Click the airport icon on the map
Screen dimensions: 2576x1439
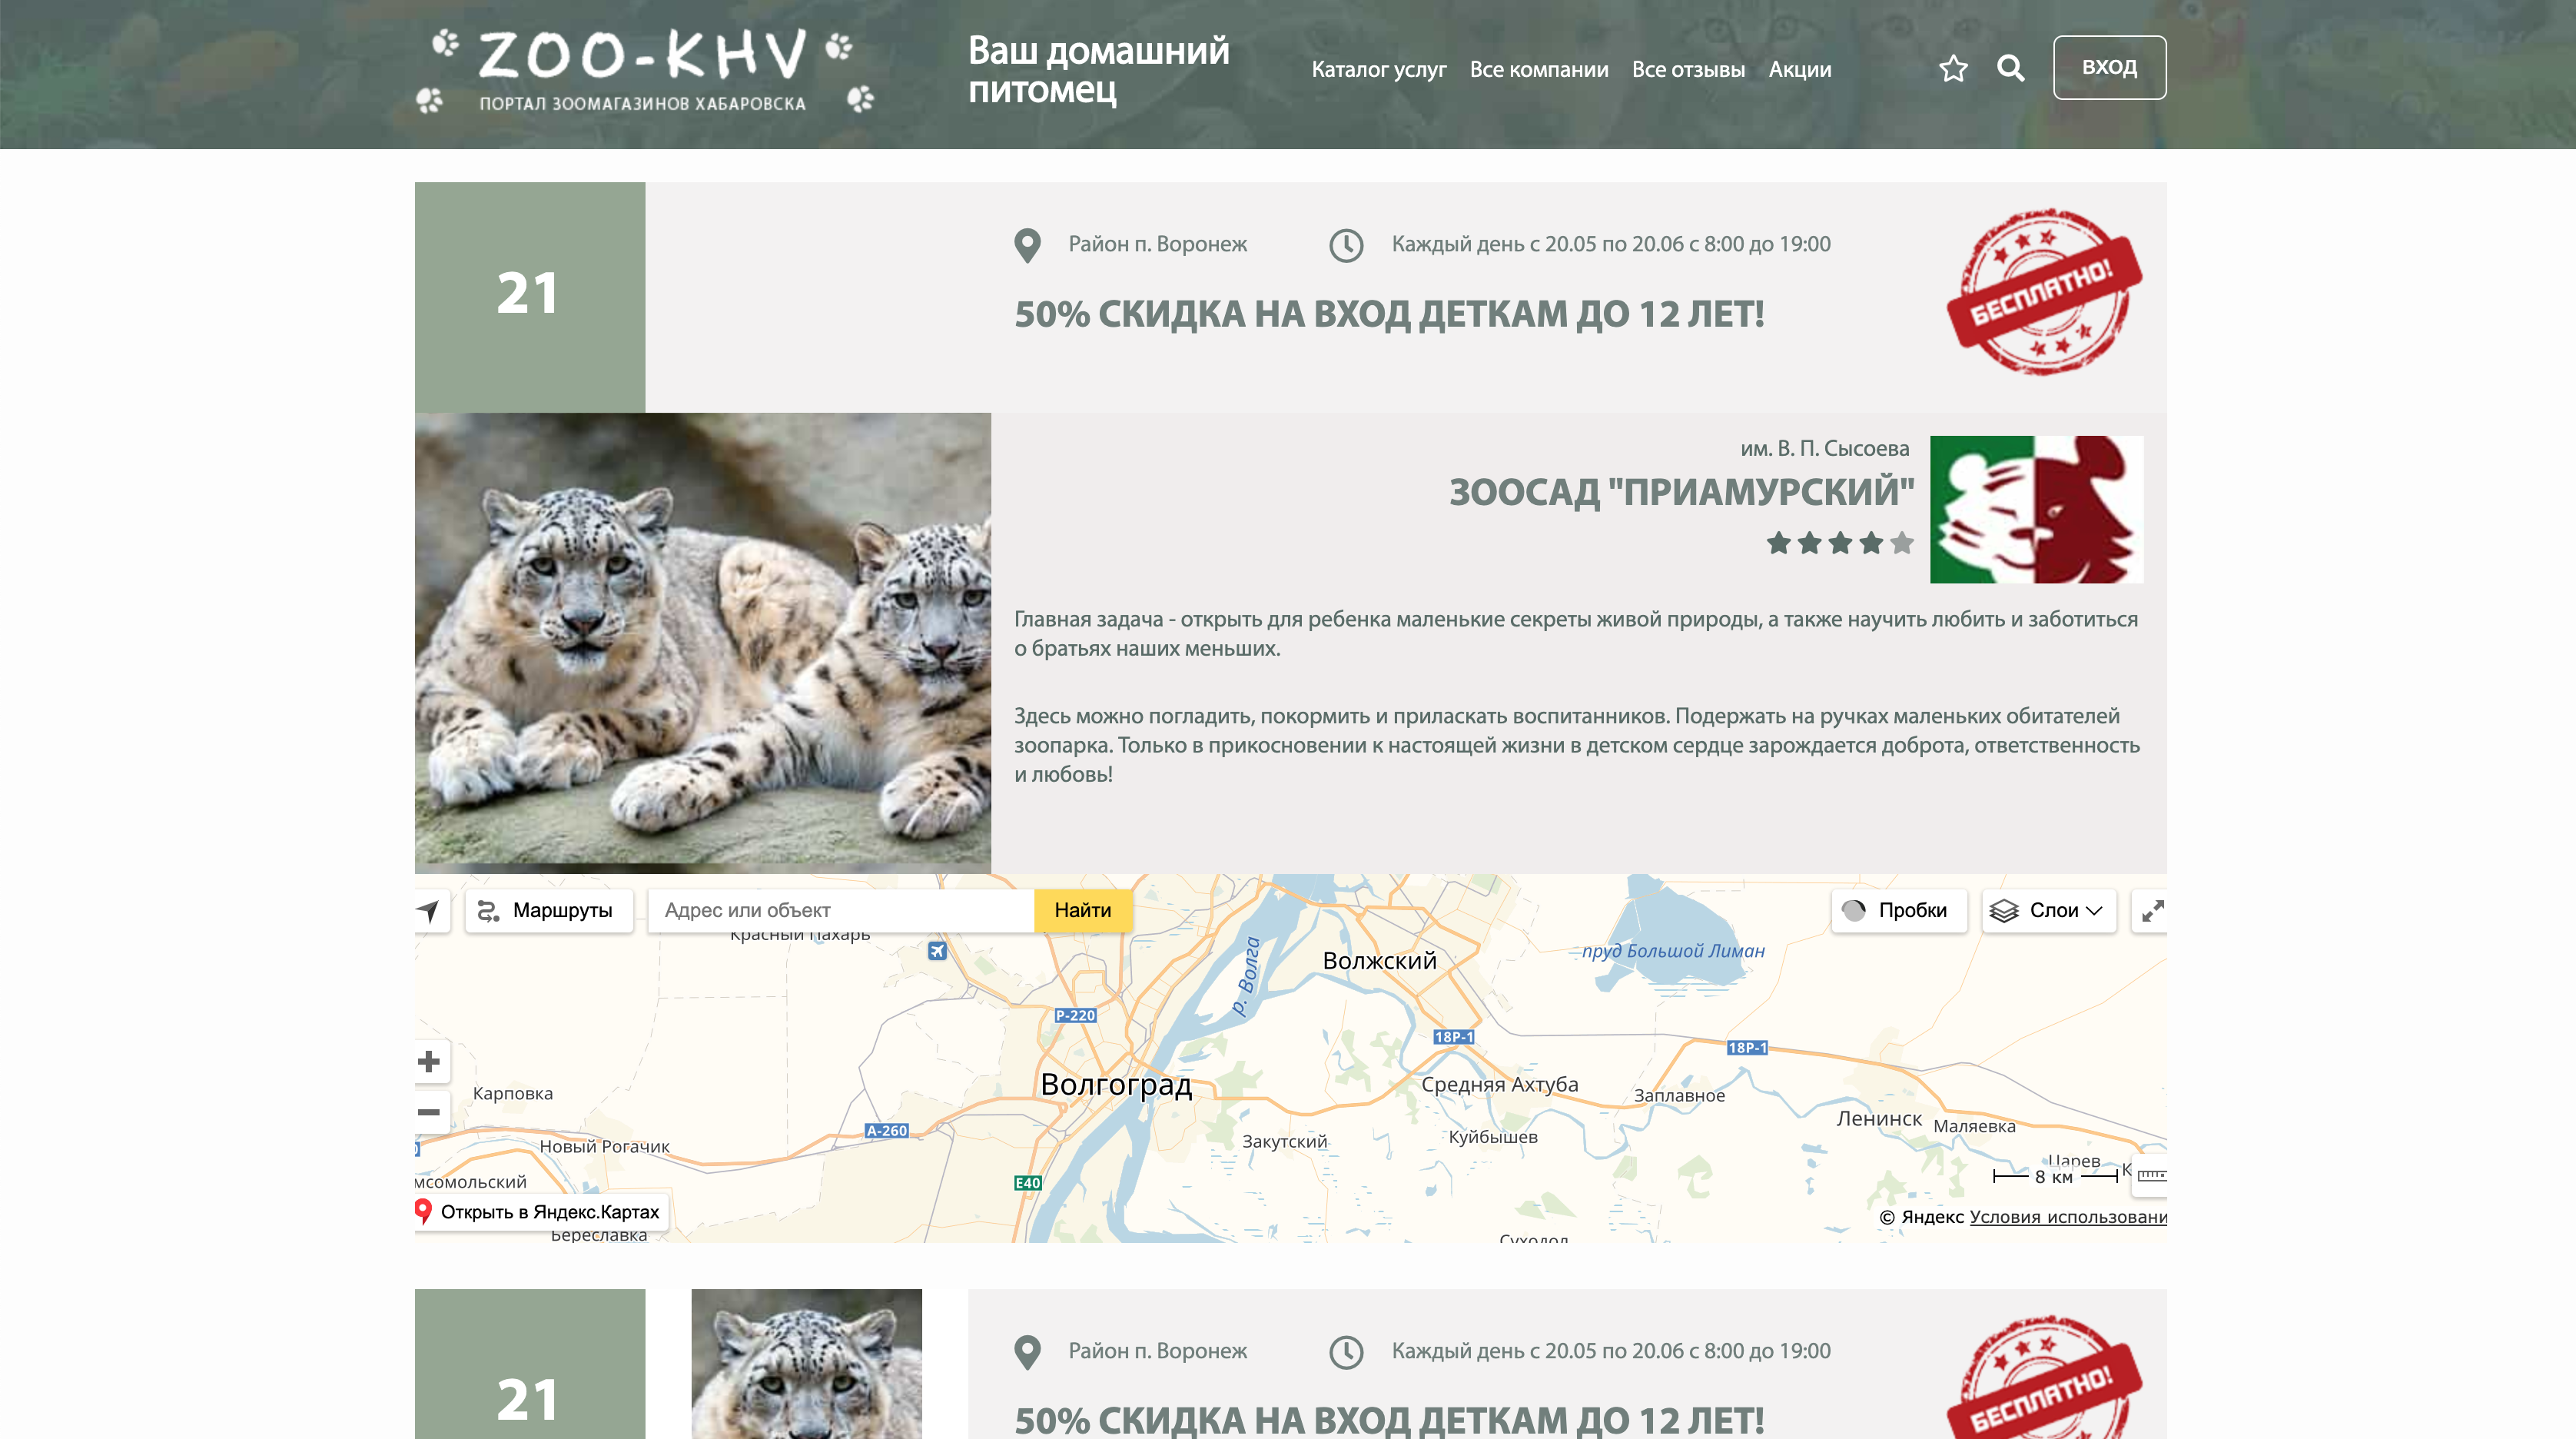click(x=937, y=950)
